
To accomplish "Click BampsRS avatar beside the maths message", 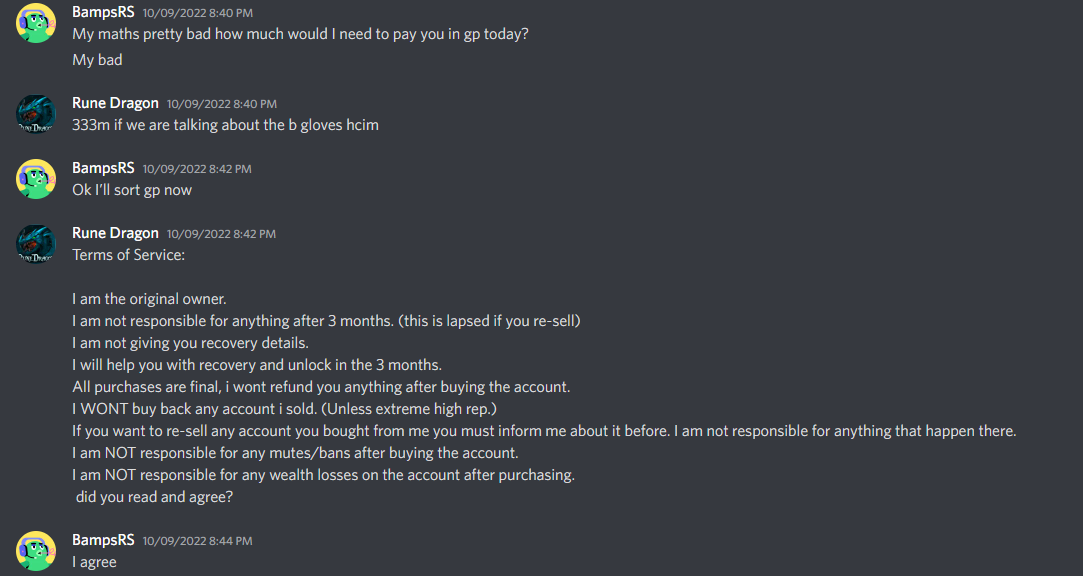I will click(x=36, y=23).
